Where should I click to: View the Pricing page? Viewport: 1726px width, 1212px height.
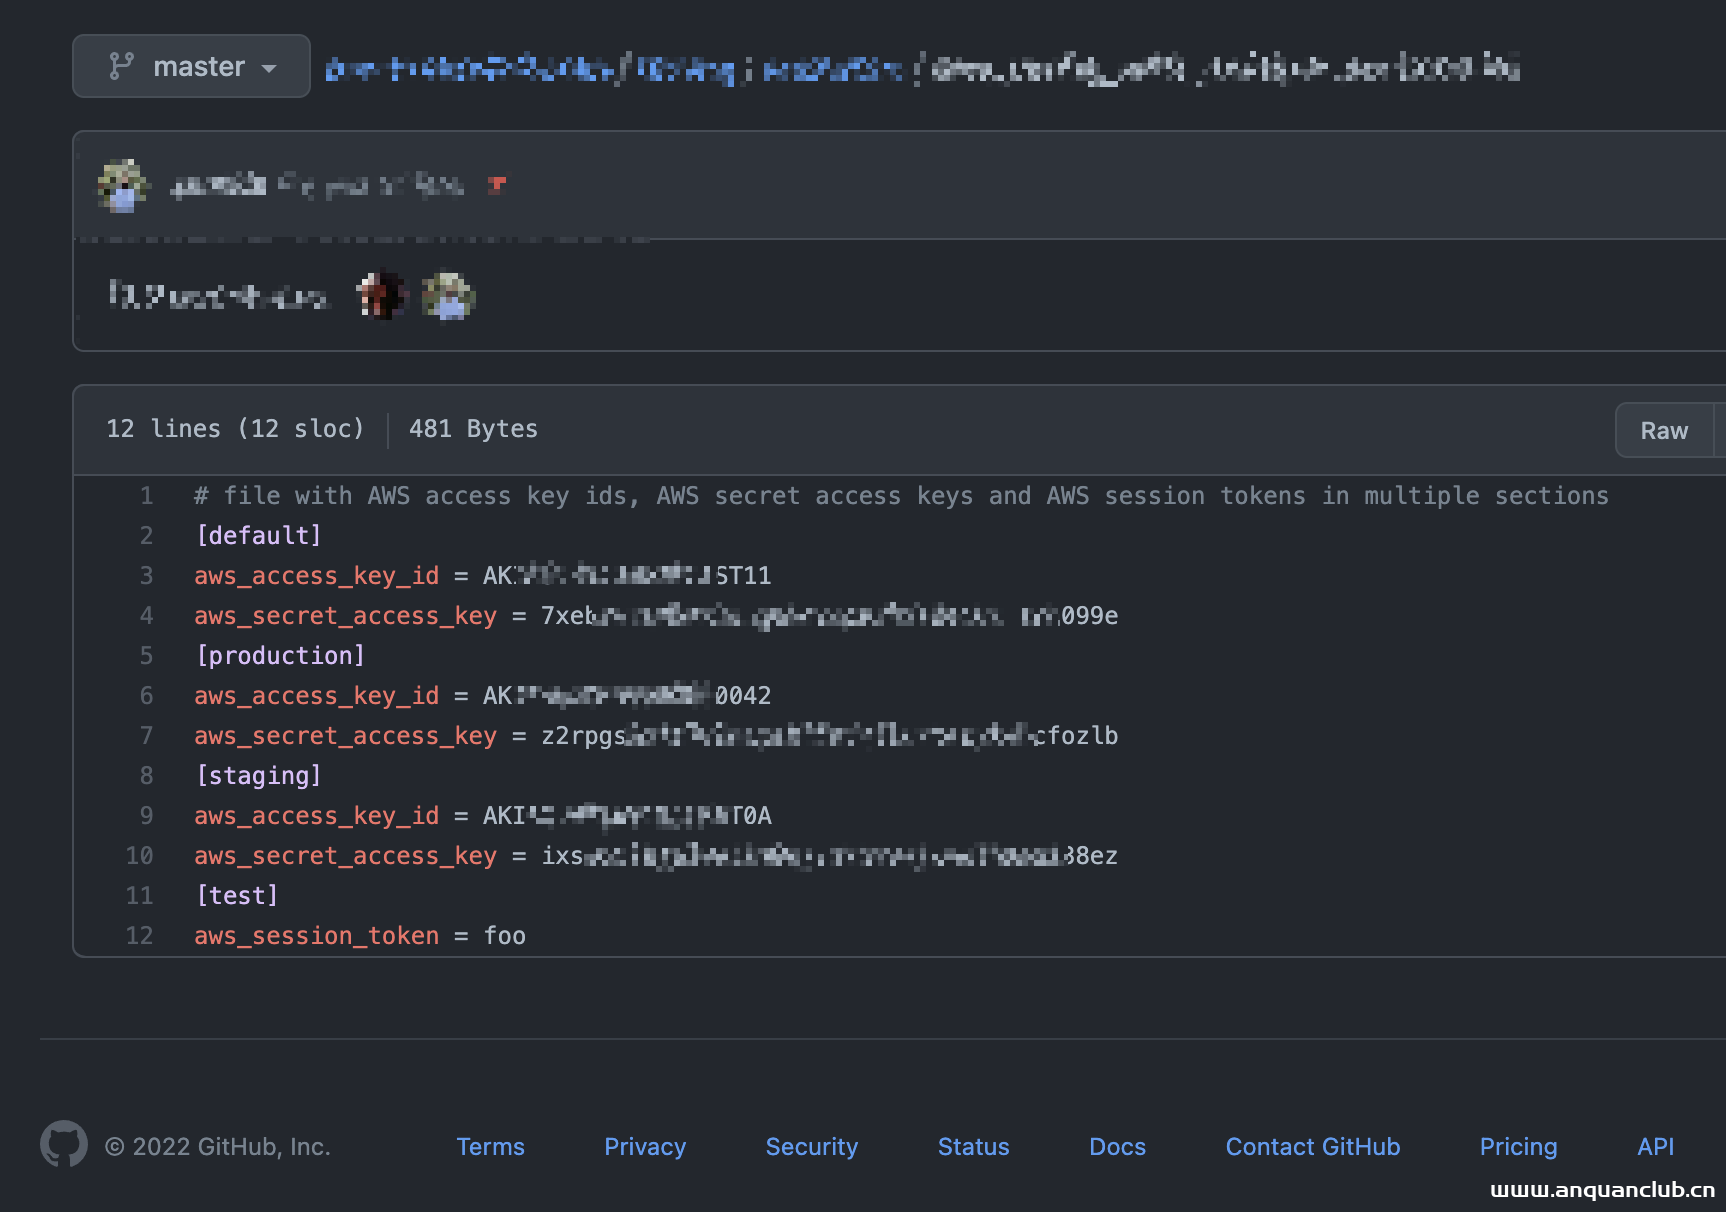click(1518, 1147)
